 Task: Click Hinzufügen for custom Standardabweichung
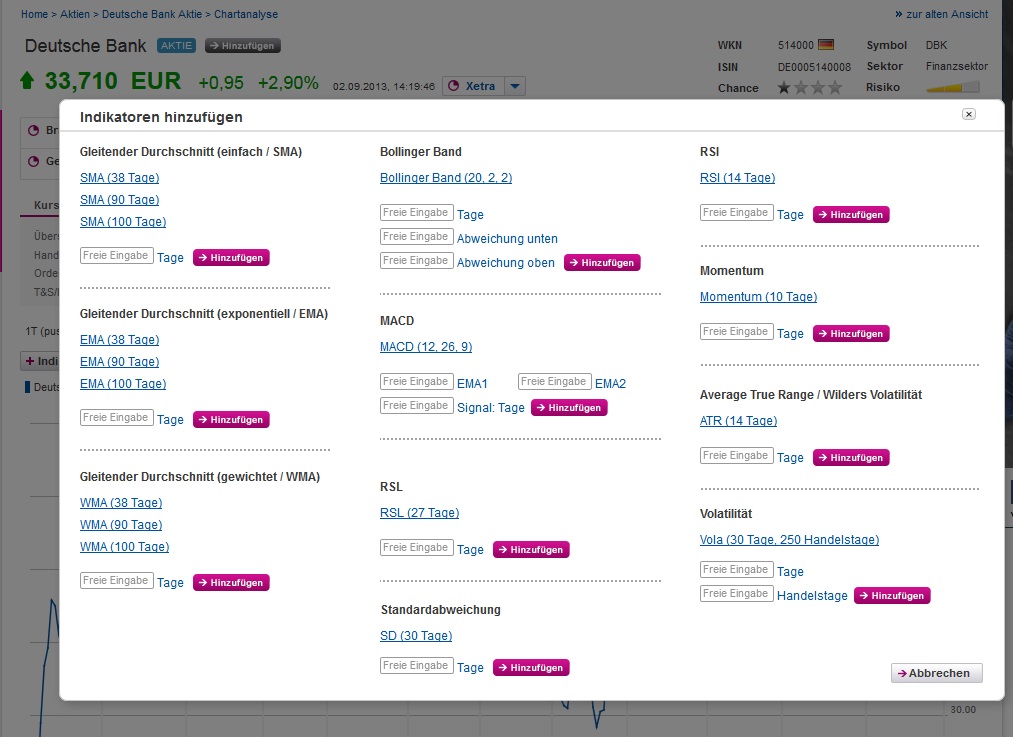click(531, 668)
